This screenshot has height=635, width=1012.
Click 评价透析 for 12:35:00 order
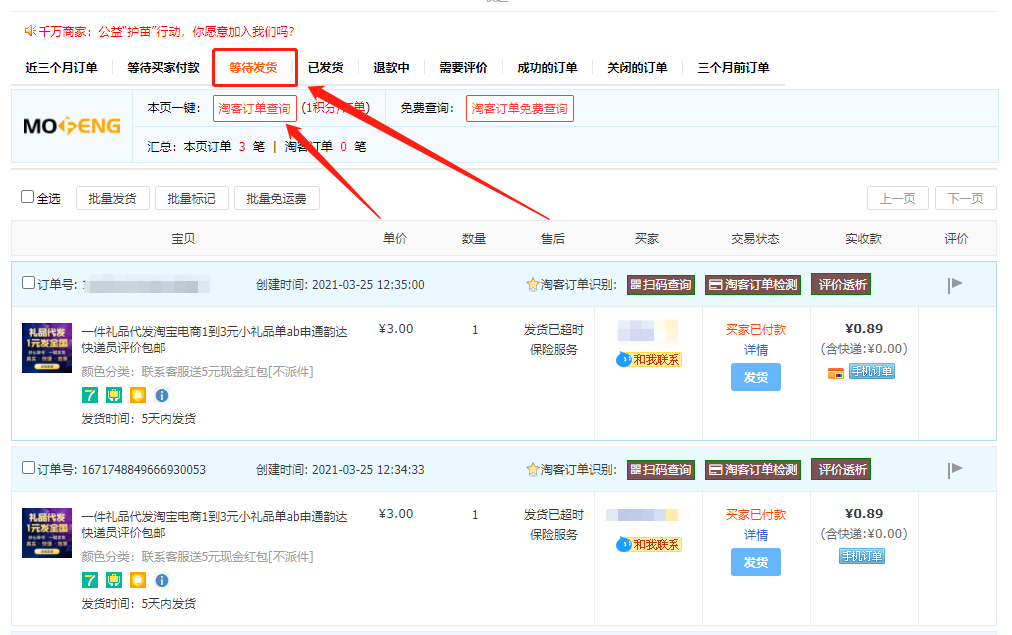[841, 285]
